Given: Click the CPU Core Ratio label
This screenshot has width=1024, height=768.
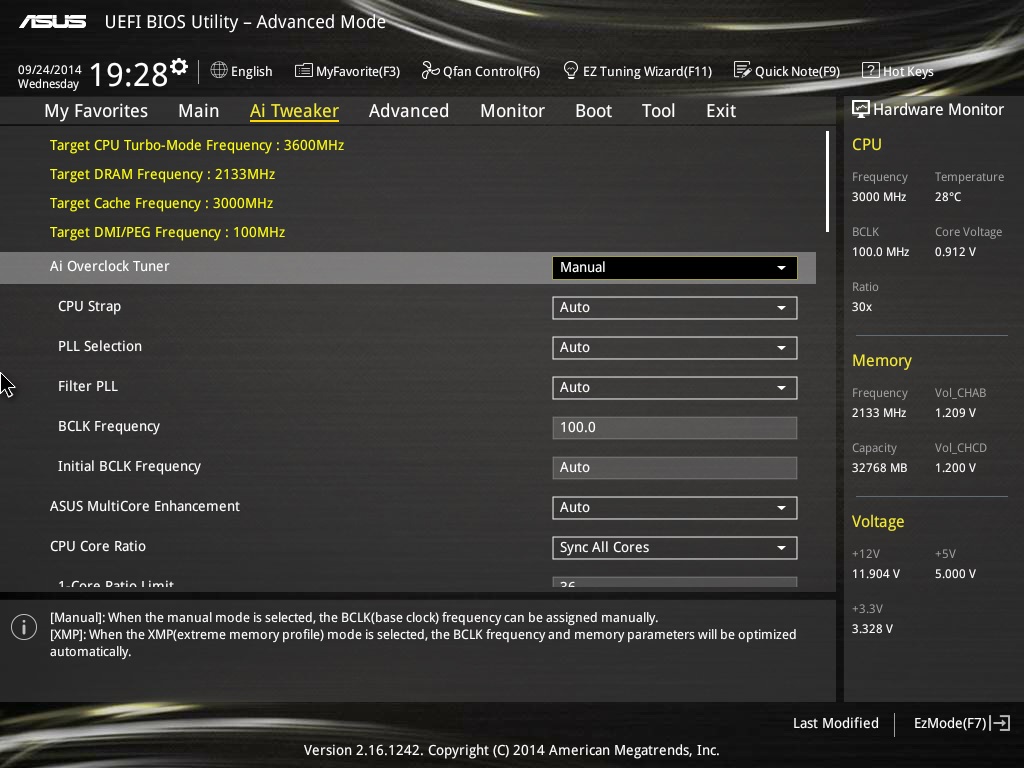Looking at the screenshot, I should [98, 546].
